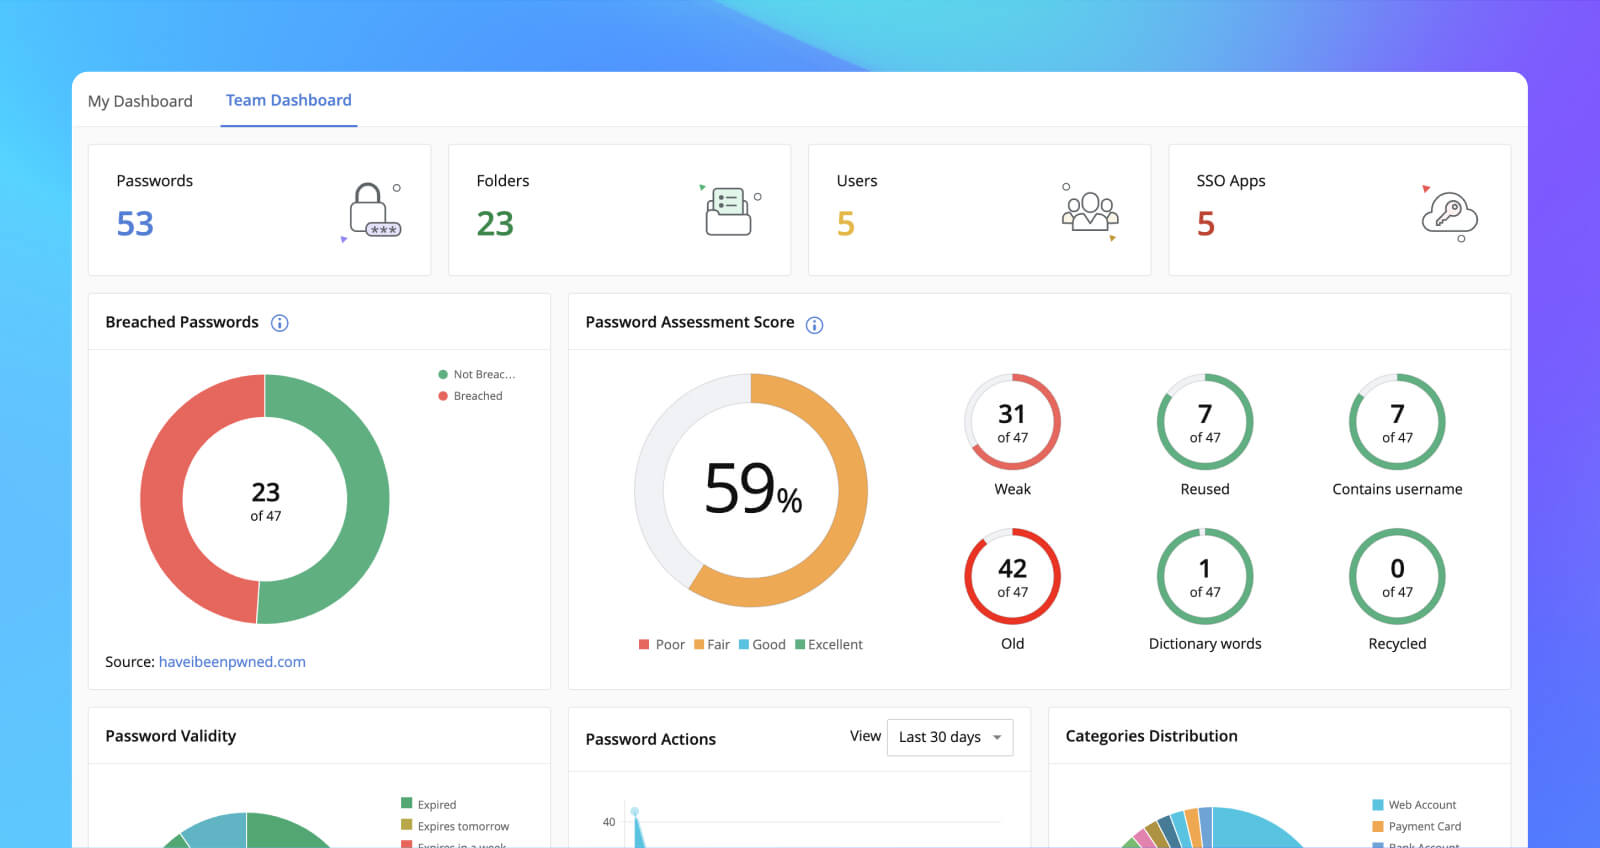1600x848 pixels.
Task: Click the Good legend swatch
Action: point(744,645)
